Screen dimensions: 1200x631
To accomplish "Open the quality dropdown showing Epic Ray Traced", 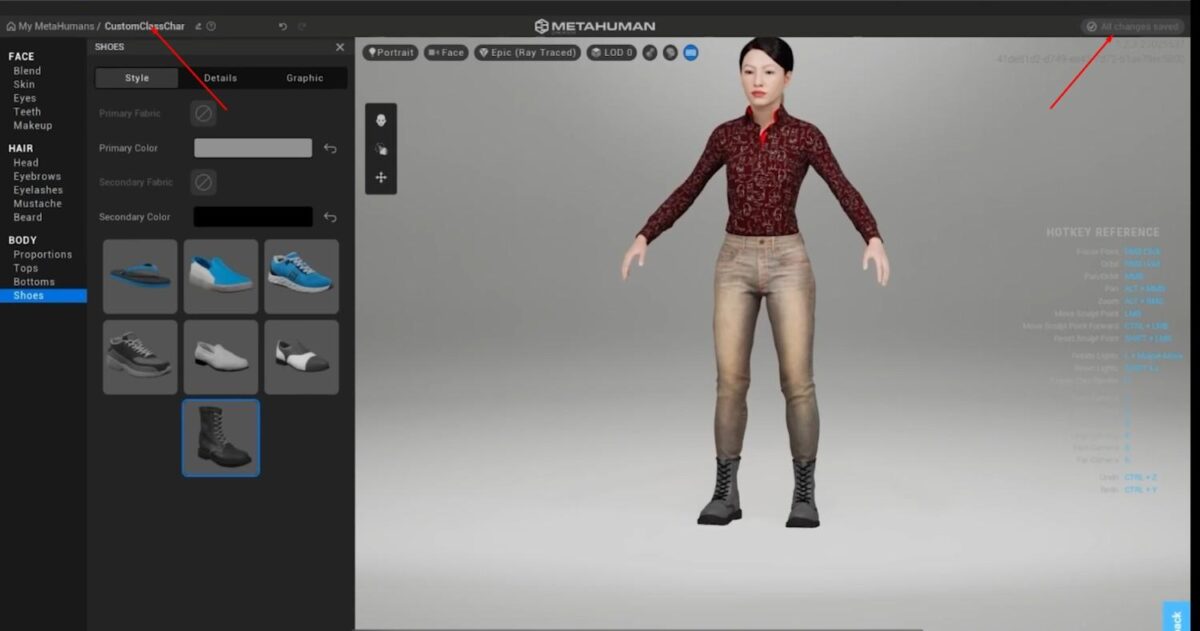I will point(527,52).
